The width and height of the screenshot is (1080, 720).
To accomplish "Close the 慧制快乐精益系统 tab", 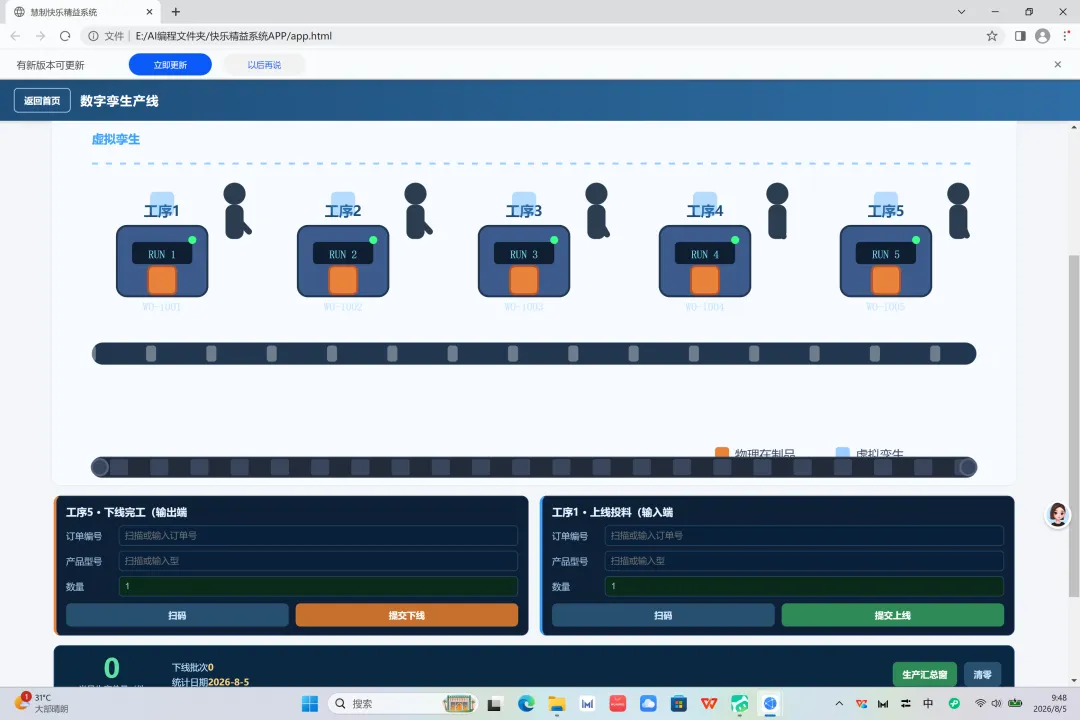I will (149, 12).
